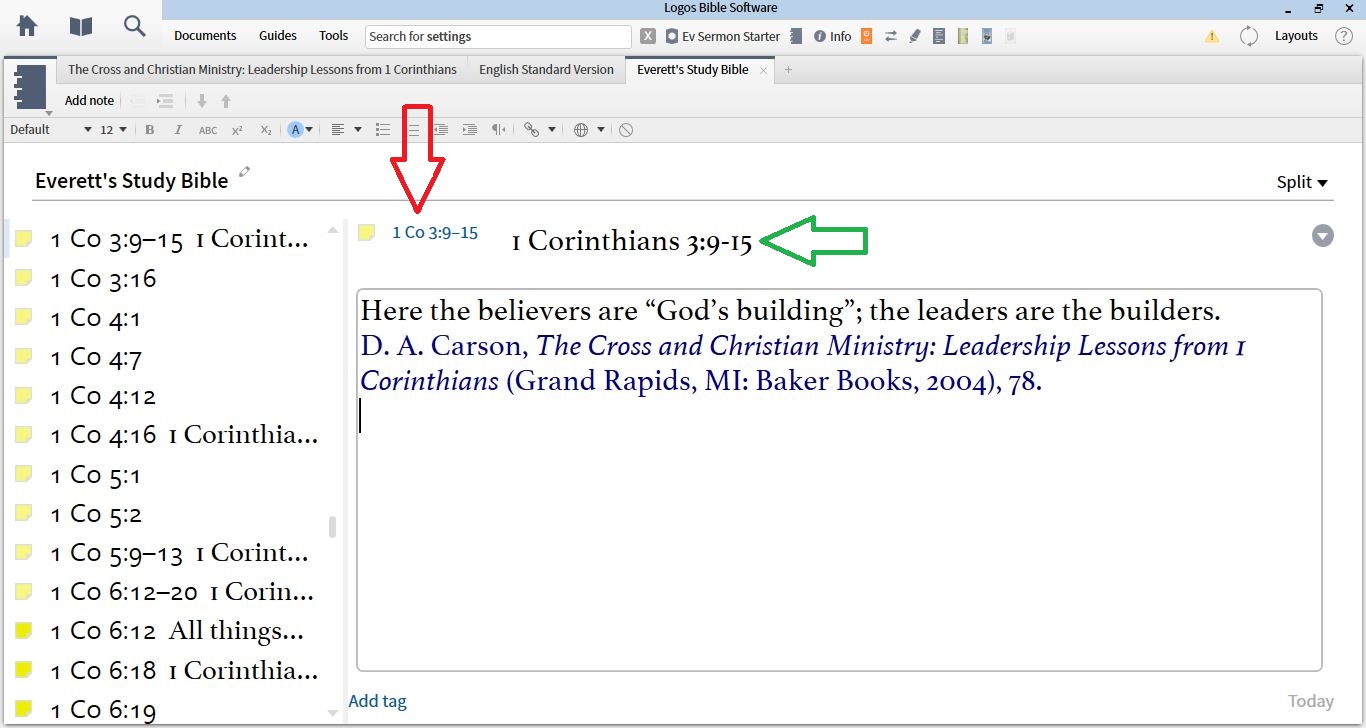This screenshot has width=1366, height=728.
Task: Toggle ABC small caps formatting
Action: click(208, 130)
